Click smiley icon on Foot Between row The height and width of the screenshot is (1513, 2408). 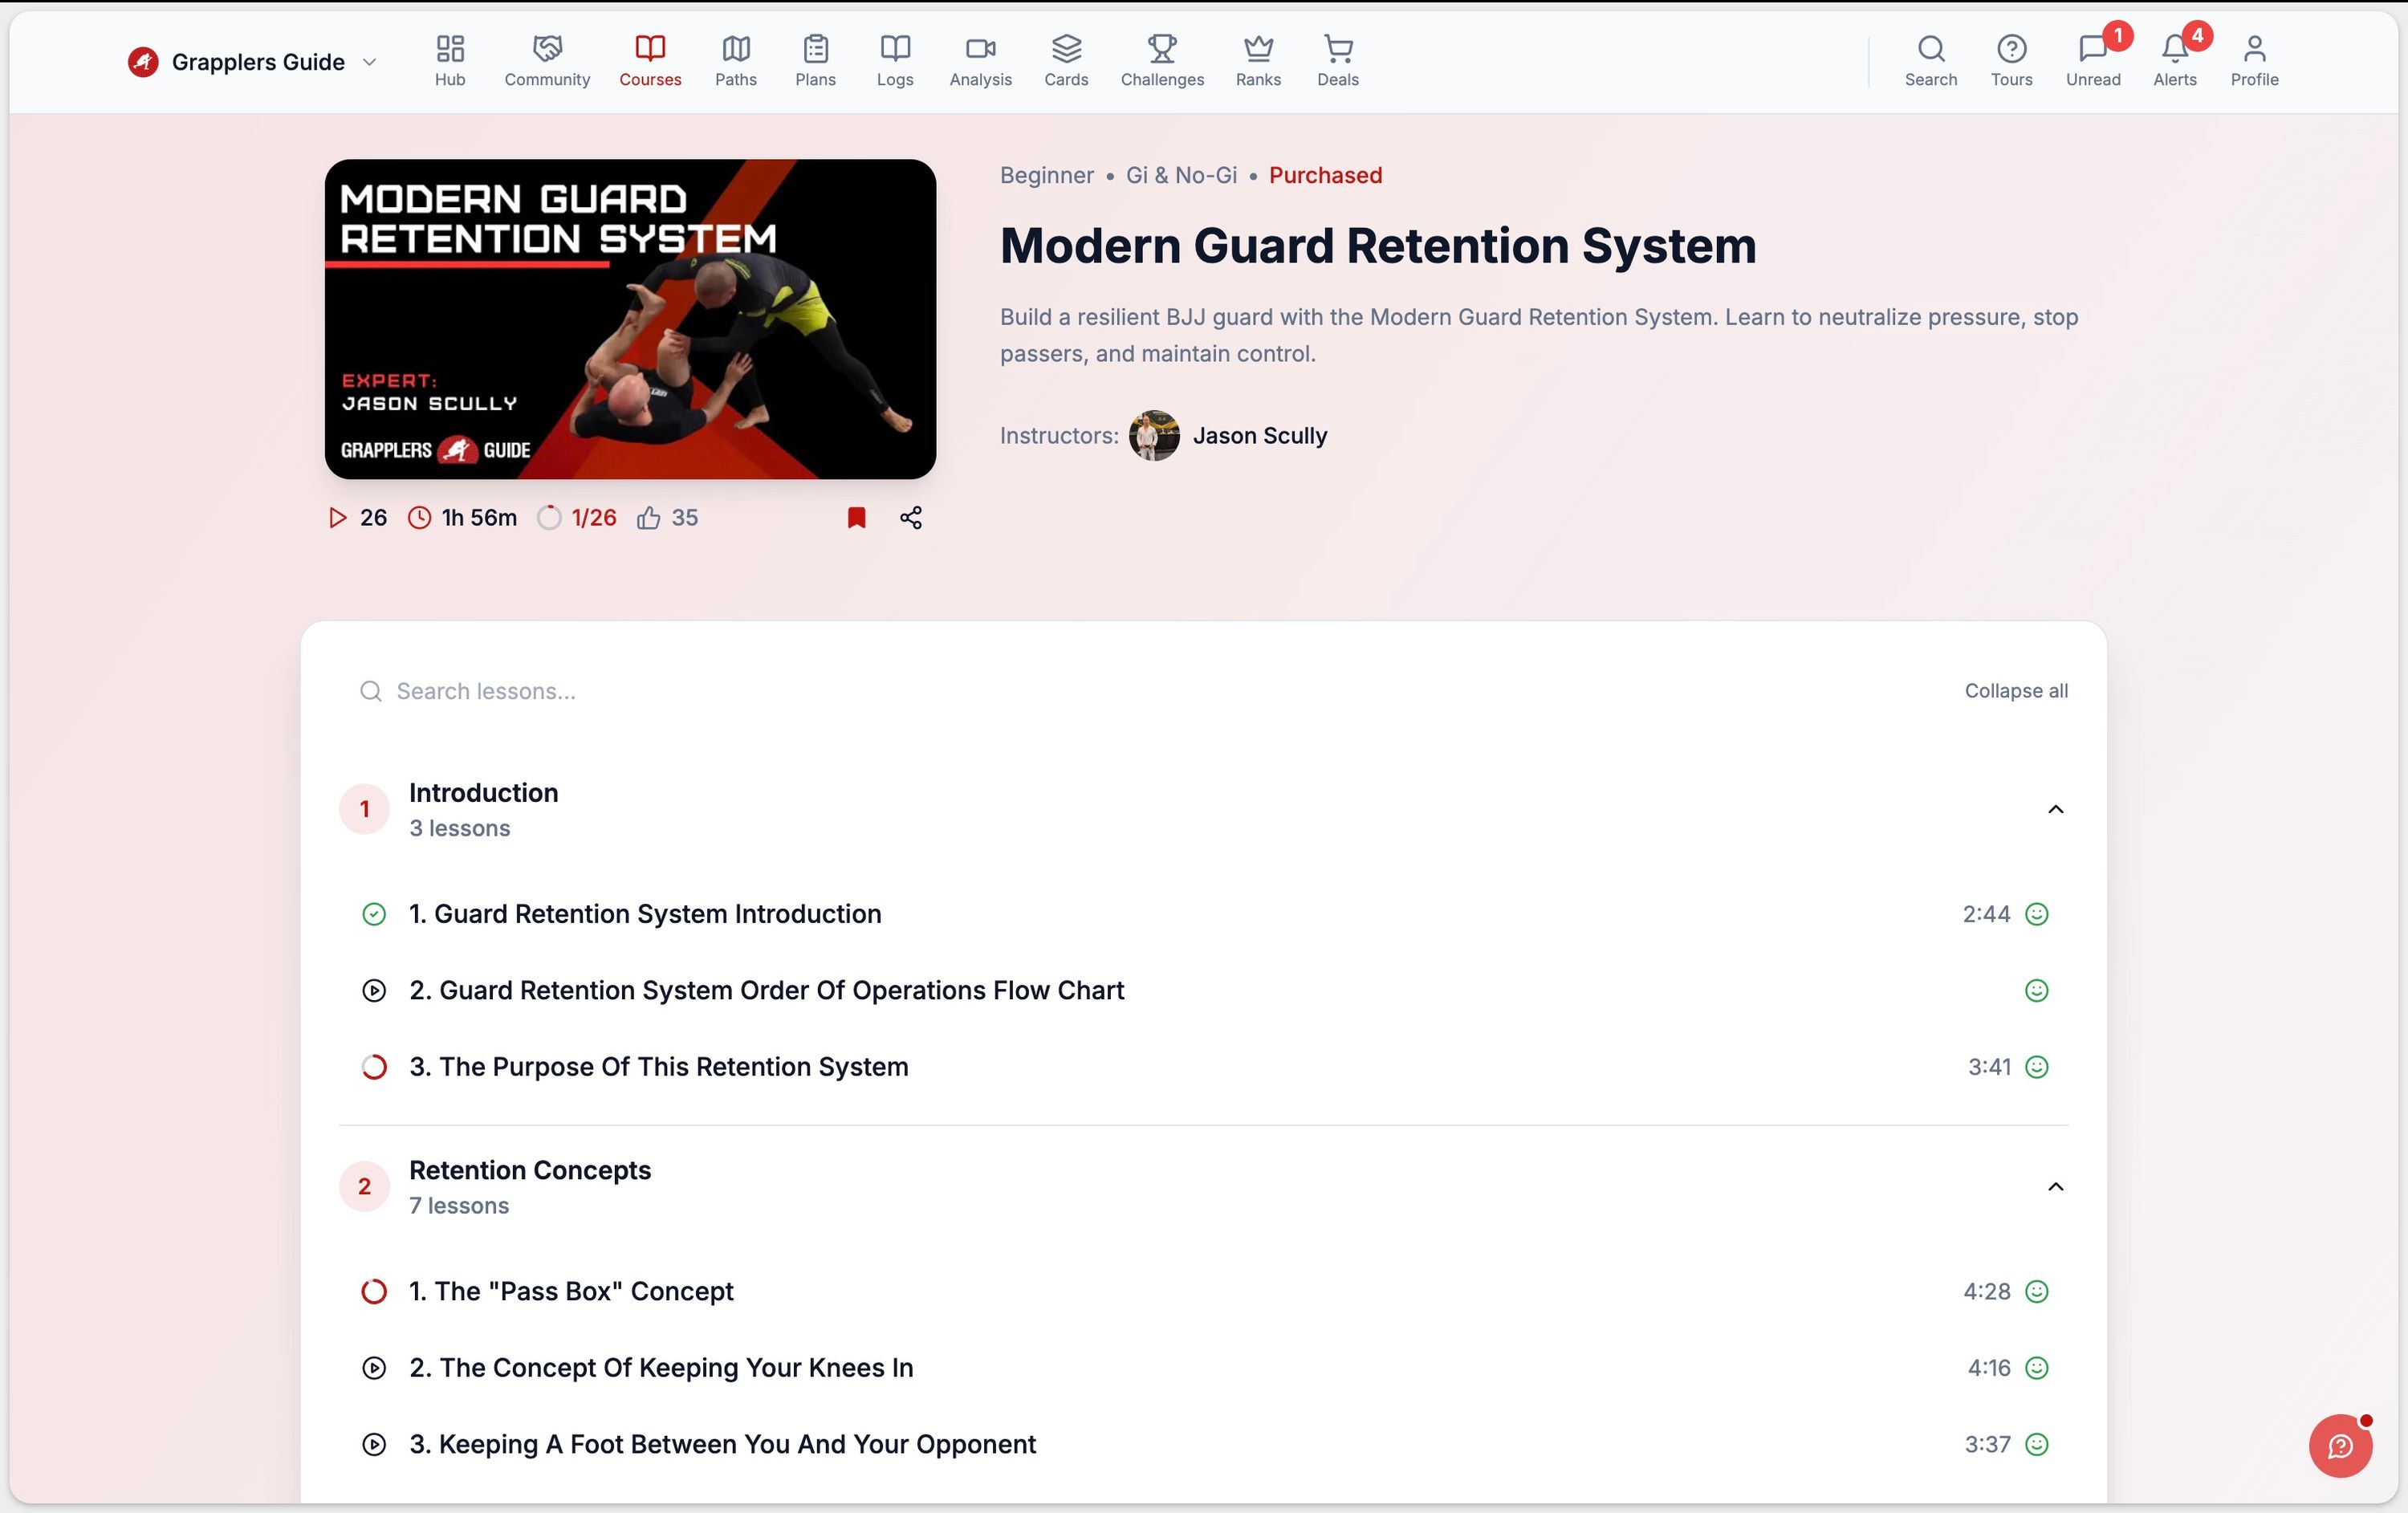click(x=2036, y=1444)
